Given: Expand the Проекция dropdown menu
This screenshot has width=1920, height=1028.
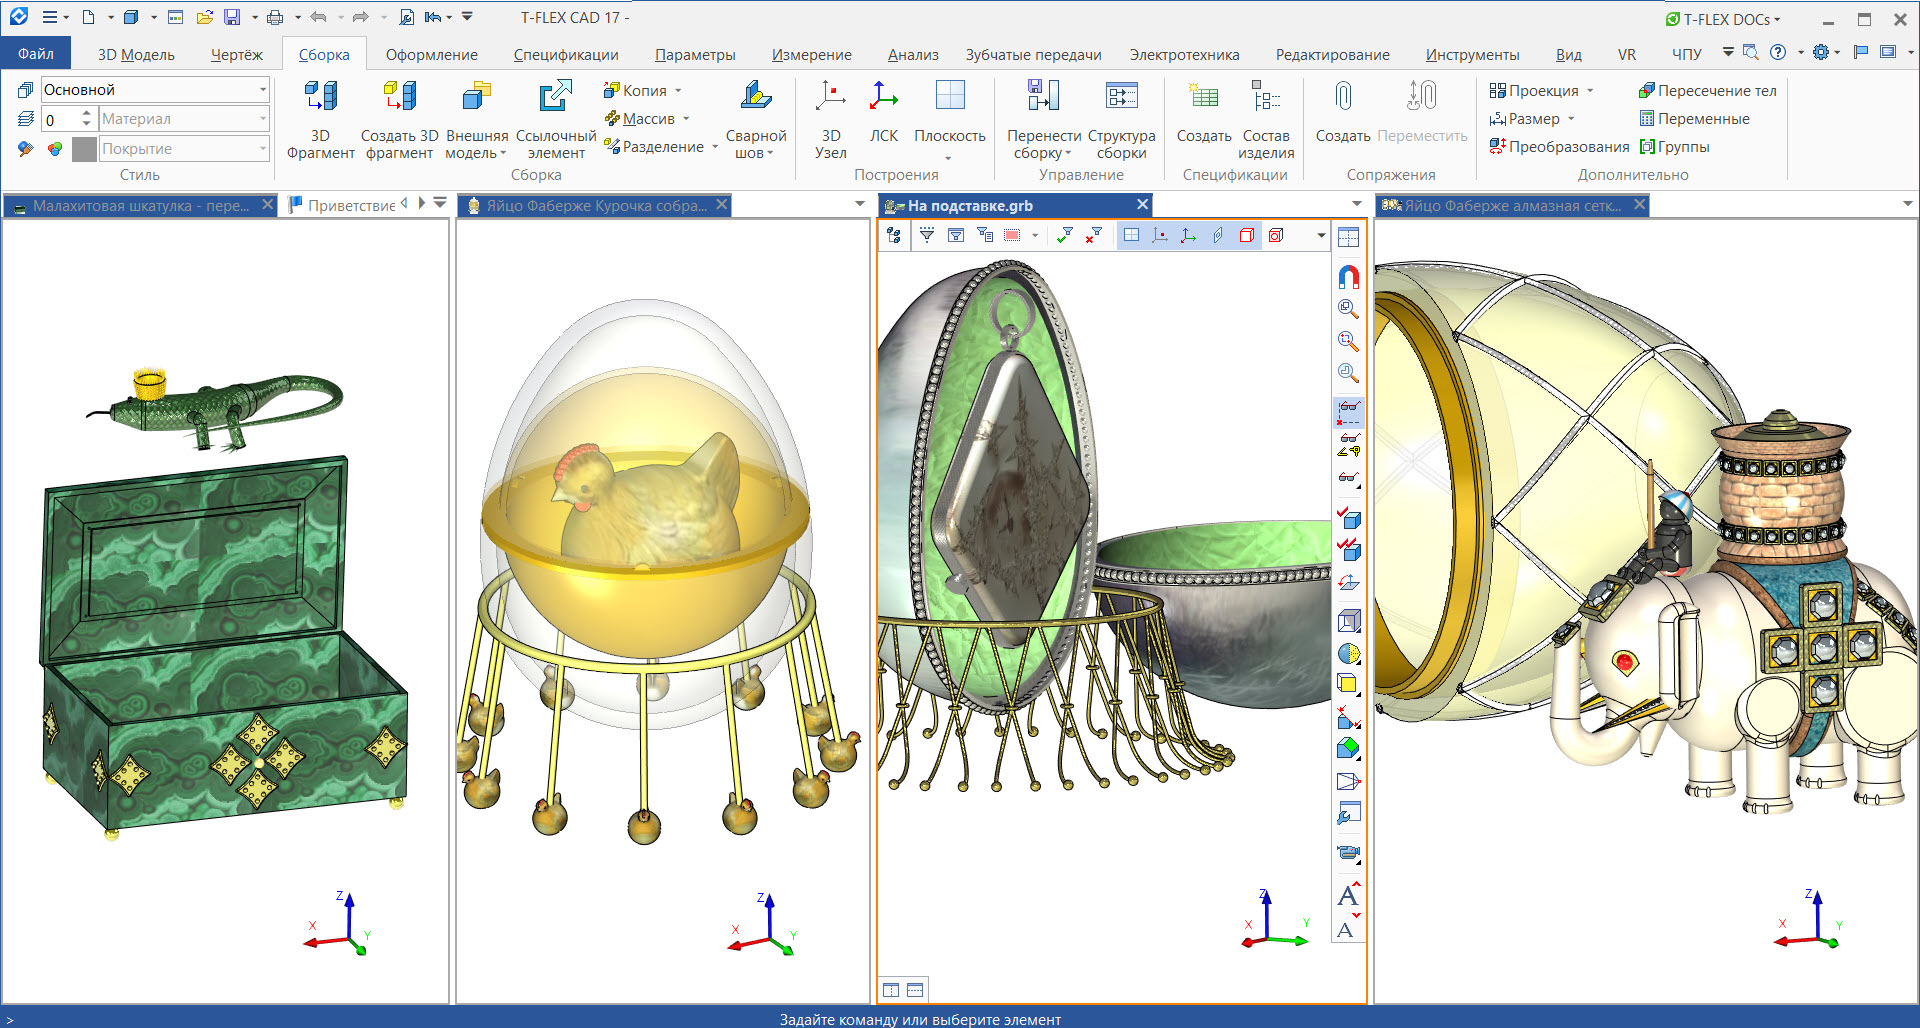Looking at the screenshot, I should pyautogui.click(x=1590, y=91).
